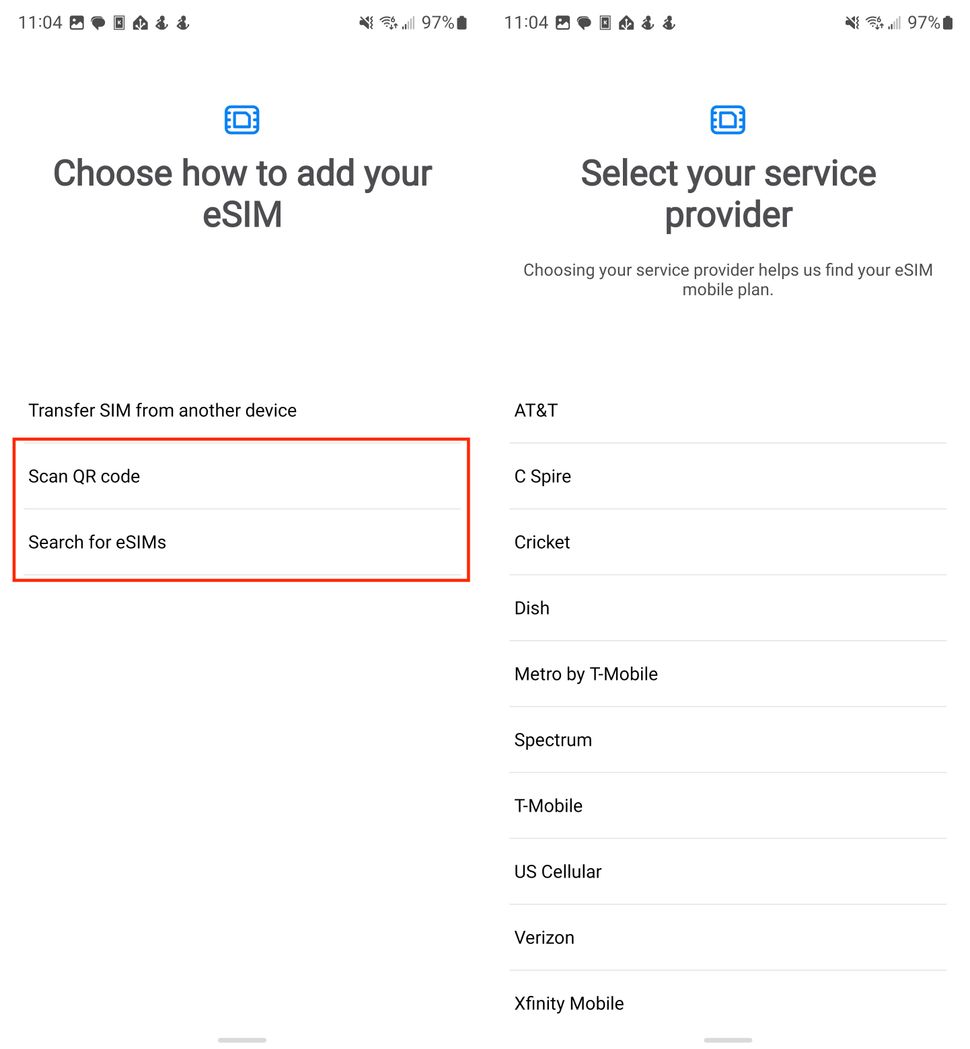The image size is (970, 1049).
Task: Choose C Spire from provider list
Action: tap(543, 476)
